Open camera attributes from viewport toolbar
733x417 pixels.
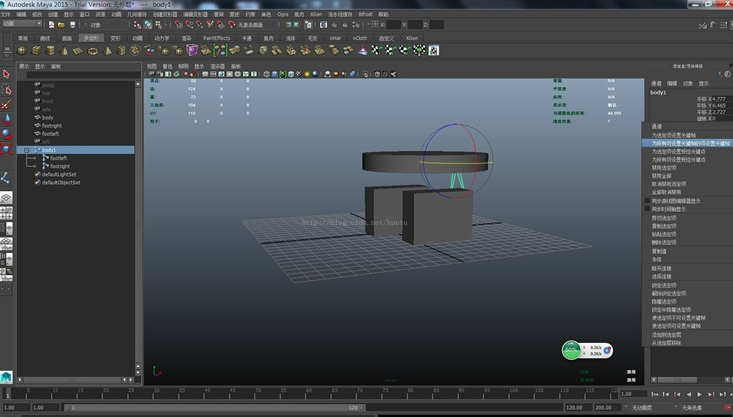158,74
